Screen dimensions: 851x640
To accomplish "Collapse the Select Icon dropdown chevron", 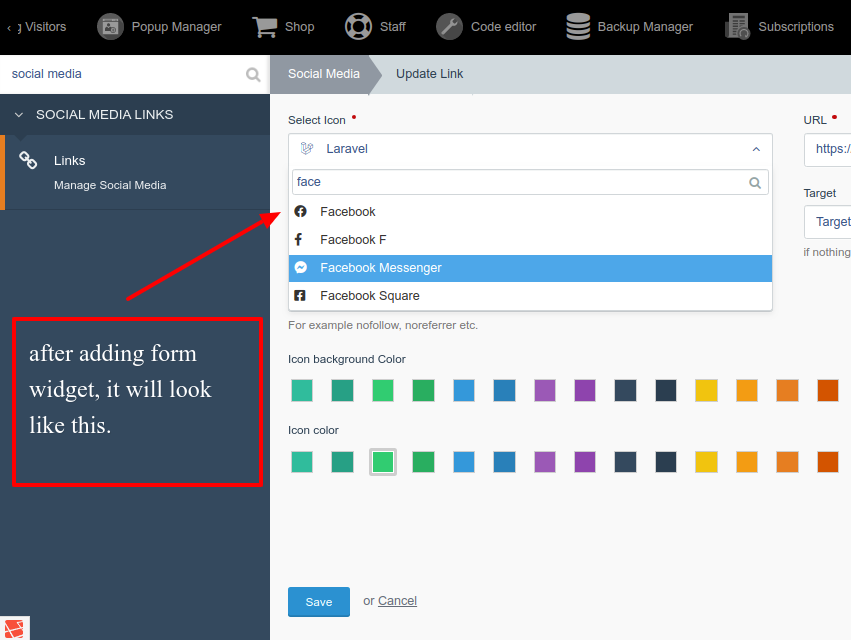I will (756, 149).
